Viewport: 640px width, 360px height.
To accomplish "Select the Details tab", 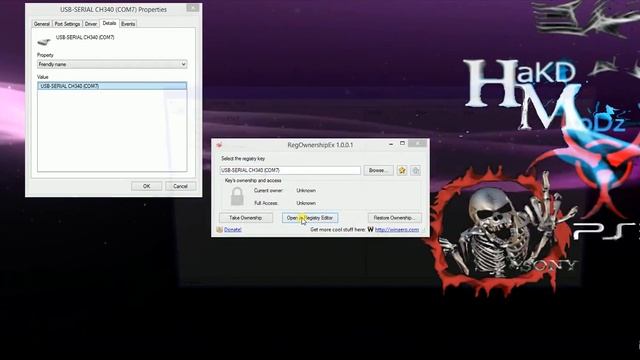I will click(x=109, y=23).
